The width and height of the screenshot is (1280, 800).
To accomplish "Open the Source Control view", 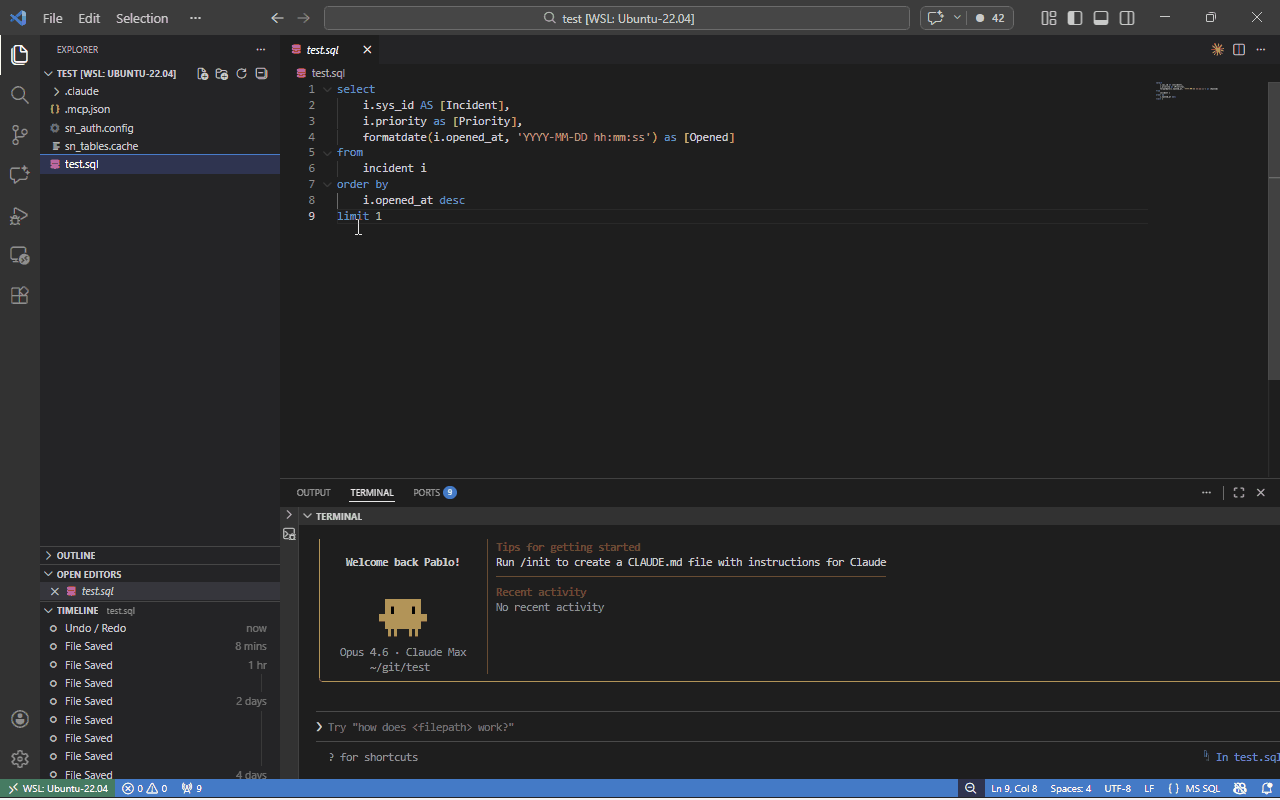I will tap(19, 135).
